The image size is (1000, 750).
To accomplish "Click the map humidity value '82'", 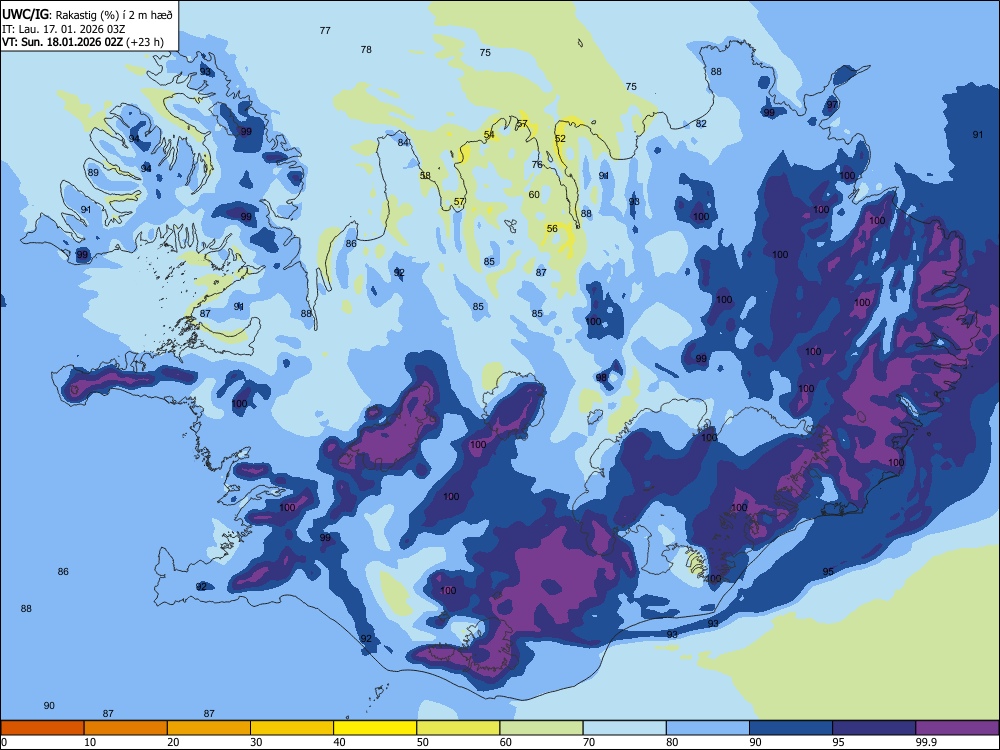I will click(x=702, y=124).
